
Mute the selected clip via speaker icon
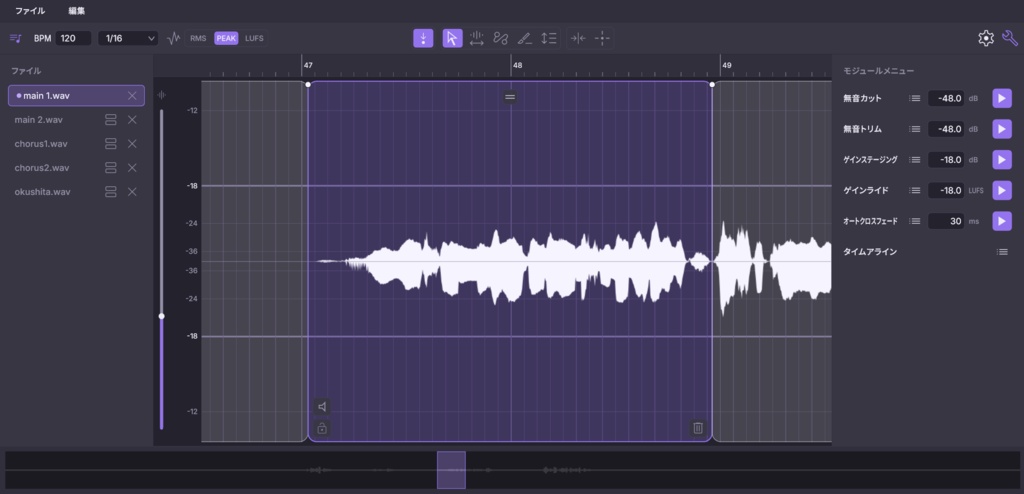click(x=322, y=407)
